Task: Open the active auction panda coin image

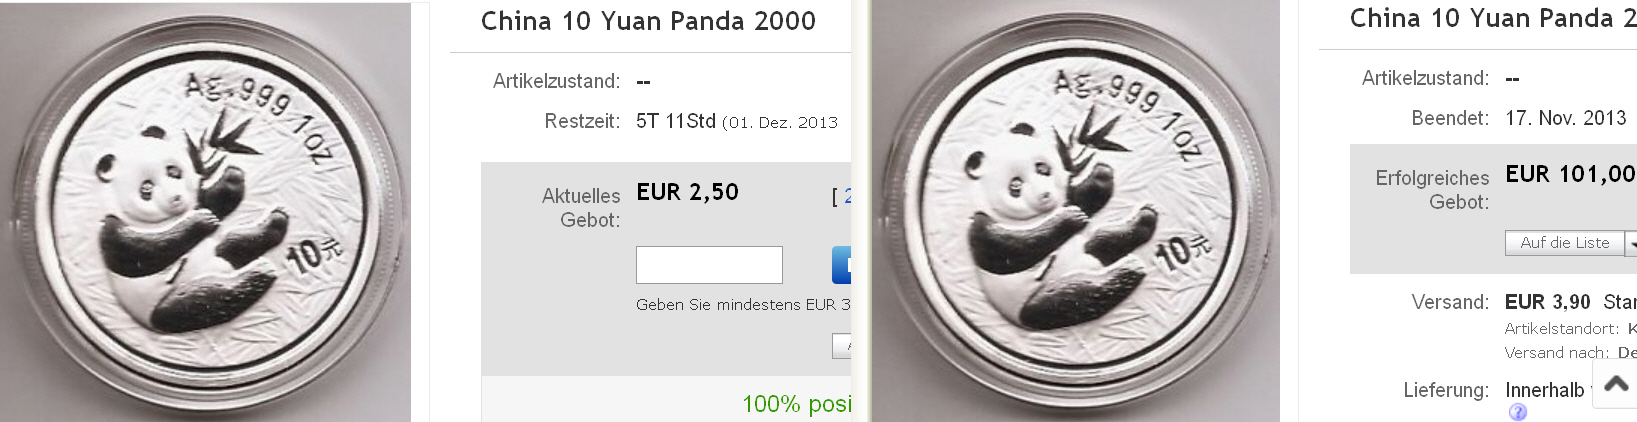Action: (205, 212)
